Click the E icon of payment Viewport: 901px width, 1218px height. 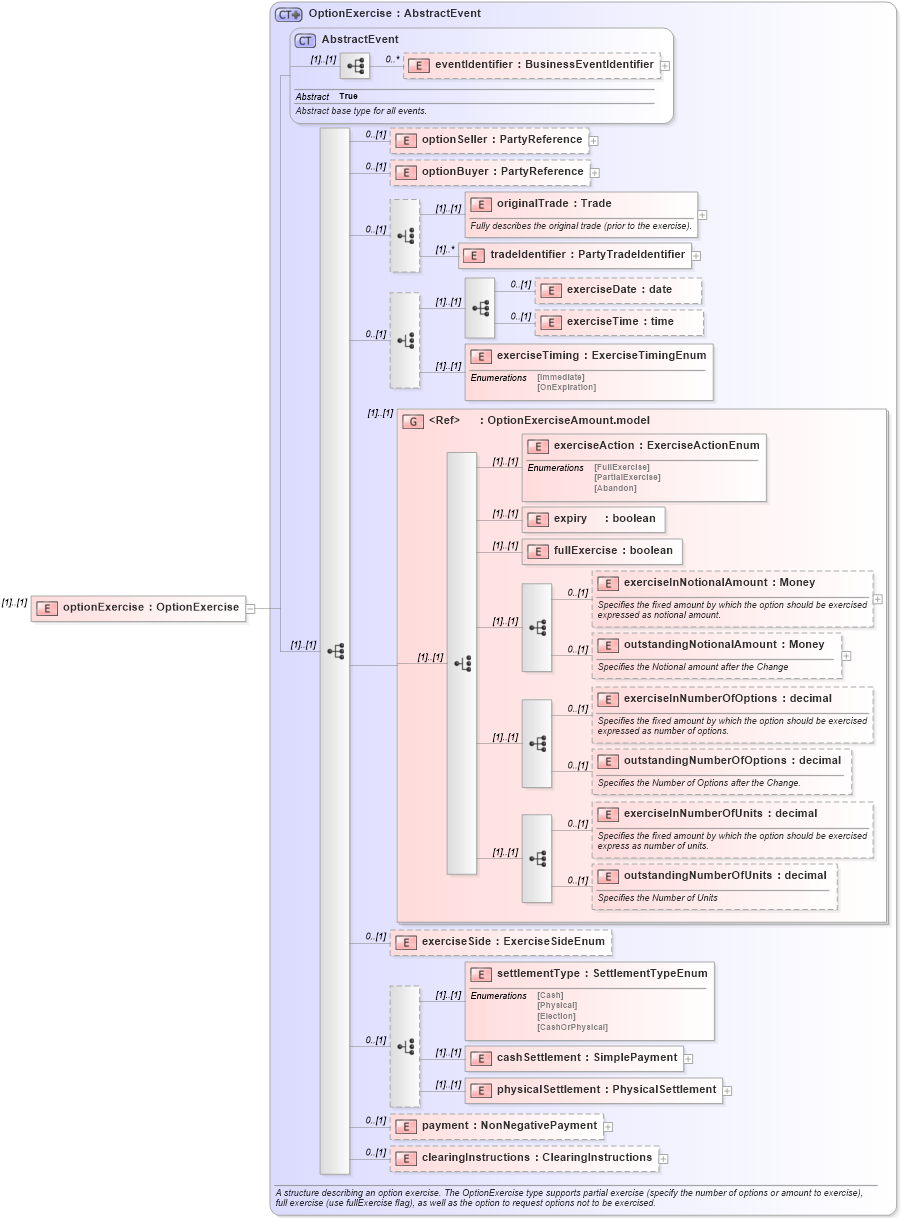coord(405,1126)
